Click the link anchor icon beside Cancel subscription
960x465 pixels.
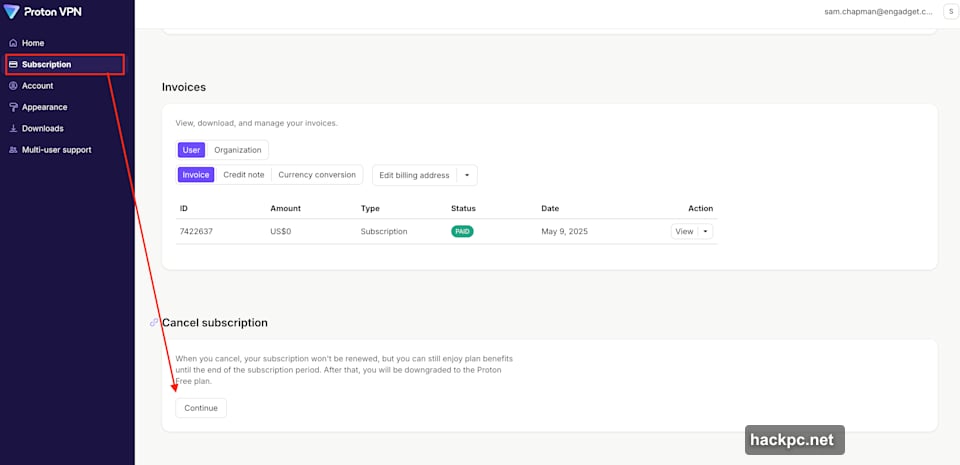pyautogui.click(x=154, y=323)
